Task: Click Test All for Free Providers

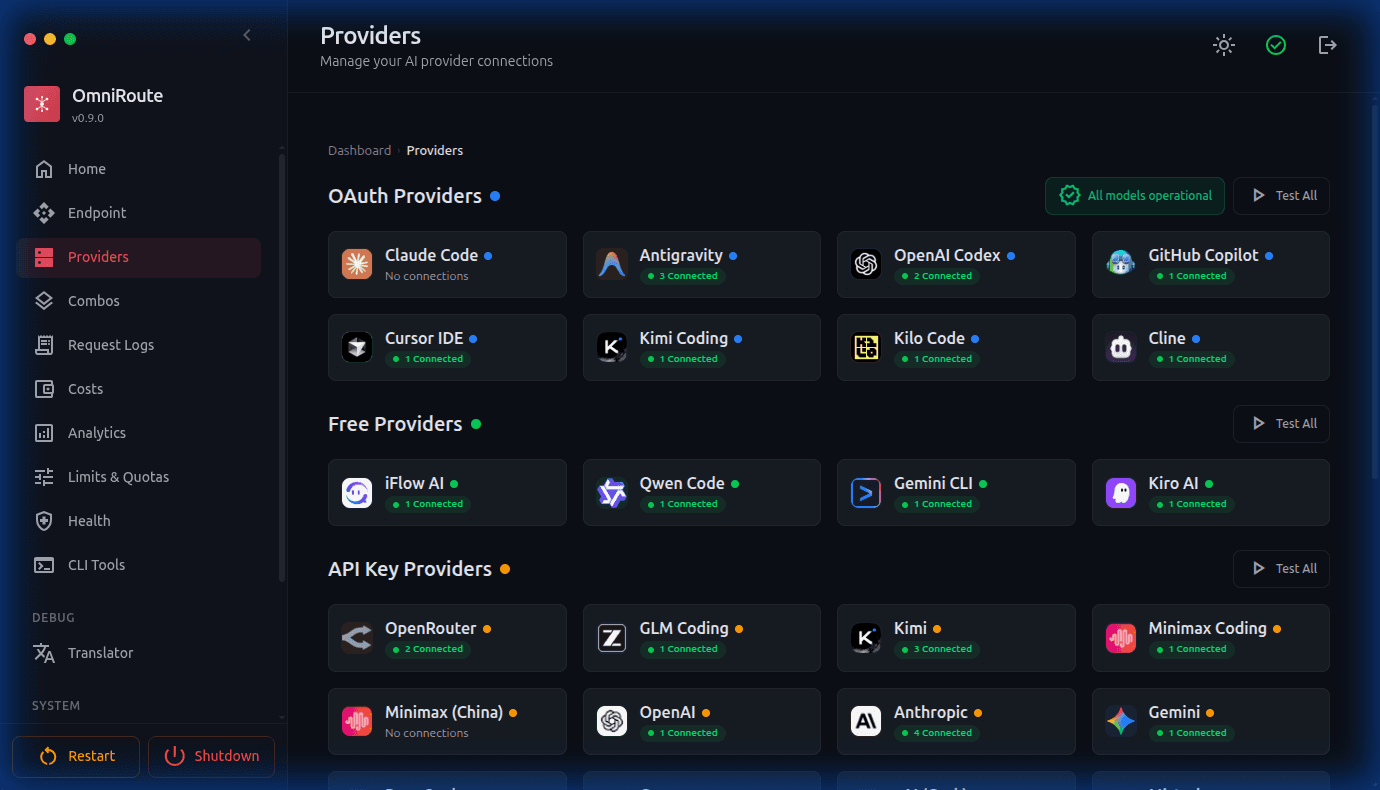Action: coord(1281,424)
